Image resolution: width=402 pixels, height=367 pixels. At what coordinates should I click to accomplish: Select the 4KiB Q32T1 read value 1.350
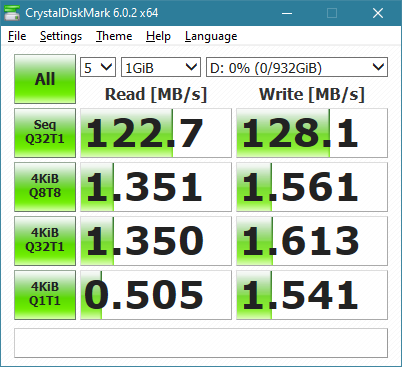[x=156, y=241]
